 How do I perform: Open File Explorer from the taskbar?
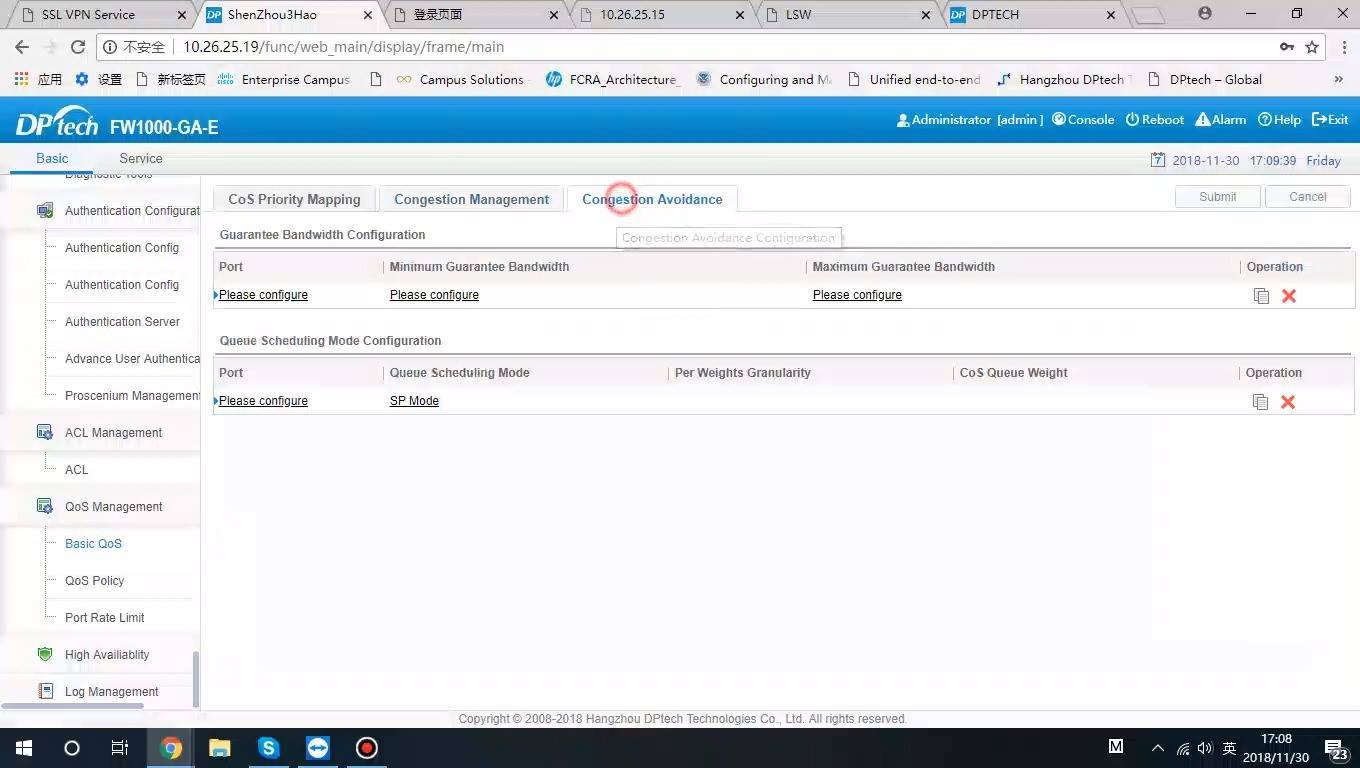219,748
